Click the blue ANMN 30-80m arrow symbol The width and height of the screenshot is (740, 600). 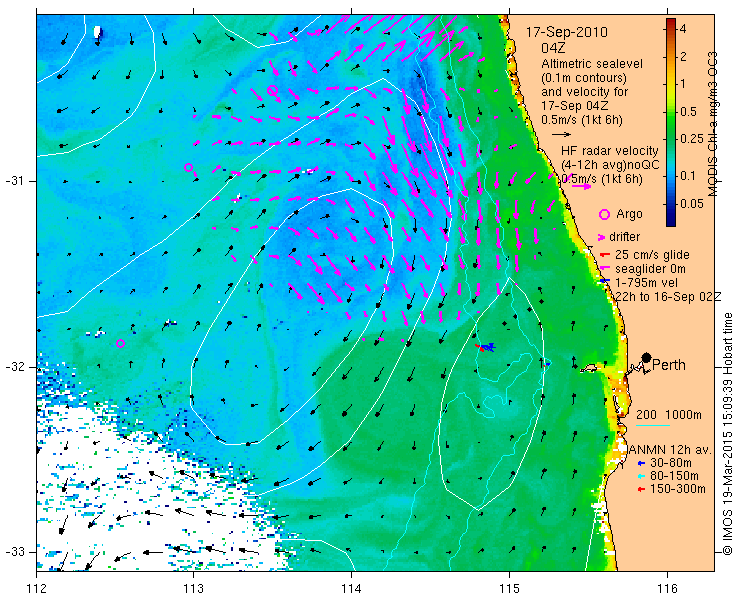641,463
